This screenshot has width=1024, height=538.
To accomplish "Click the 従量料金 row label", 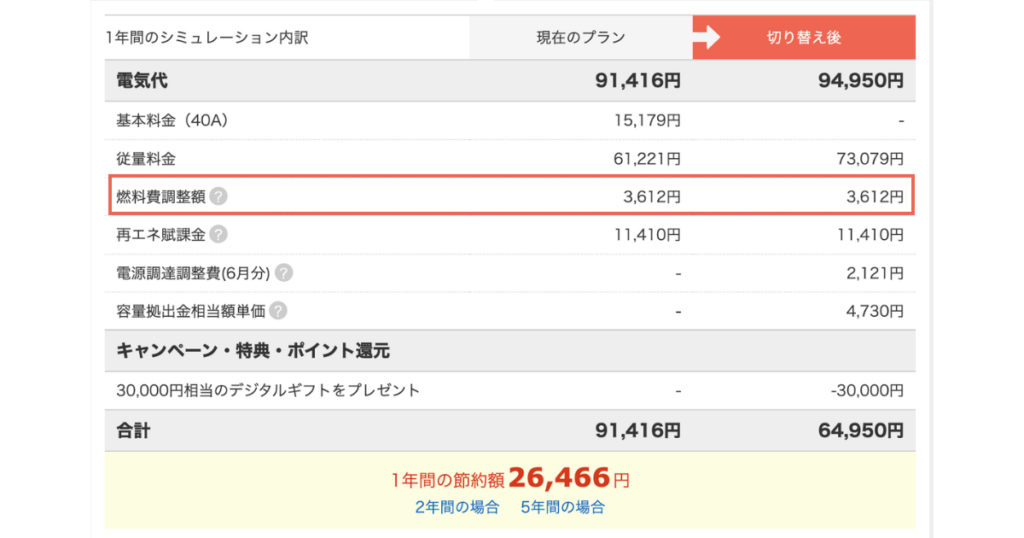I will coord(146,159).
